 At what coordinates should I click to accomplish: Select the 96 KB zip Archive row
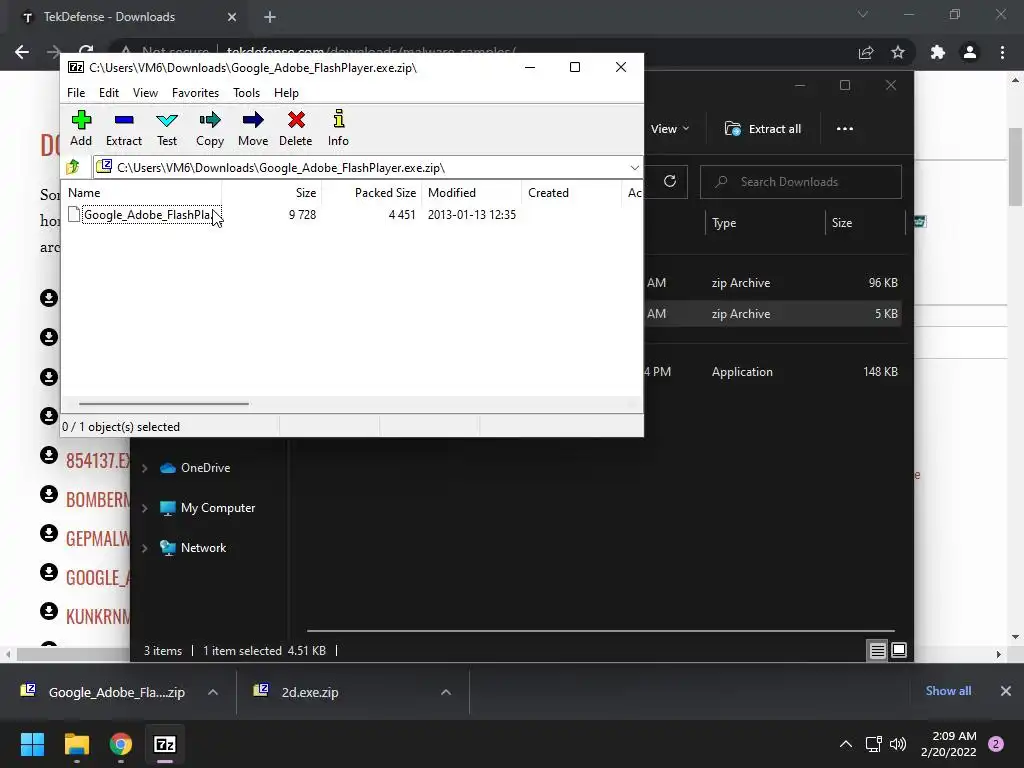coord(773,283)
